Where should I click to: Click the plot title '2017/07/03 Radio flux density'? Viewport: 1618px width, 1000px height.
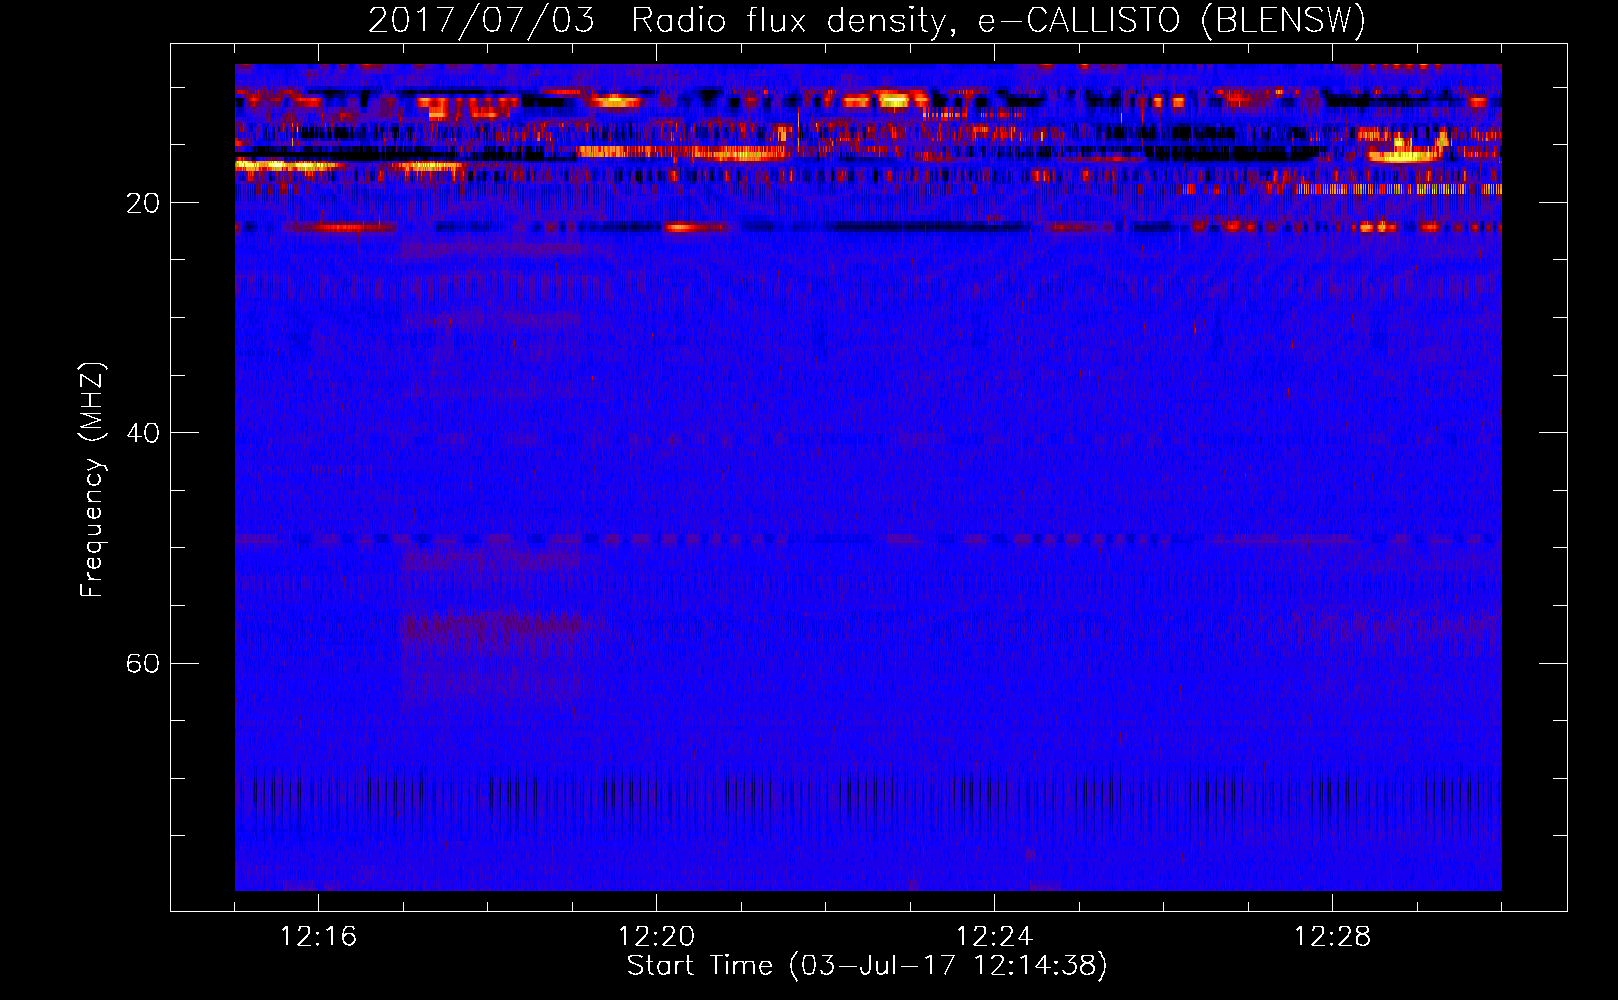coord(867,21)
